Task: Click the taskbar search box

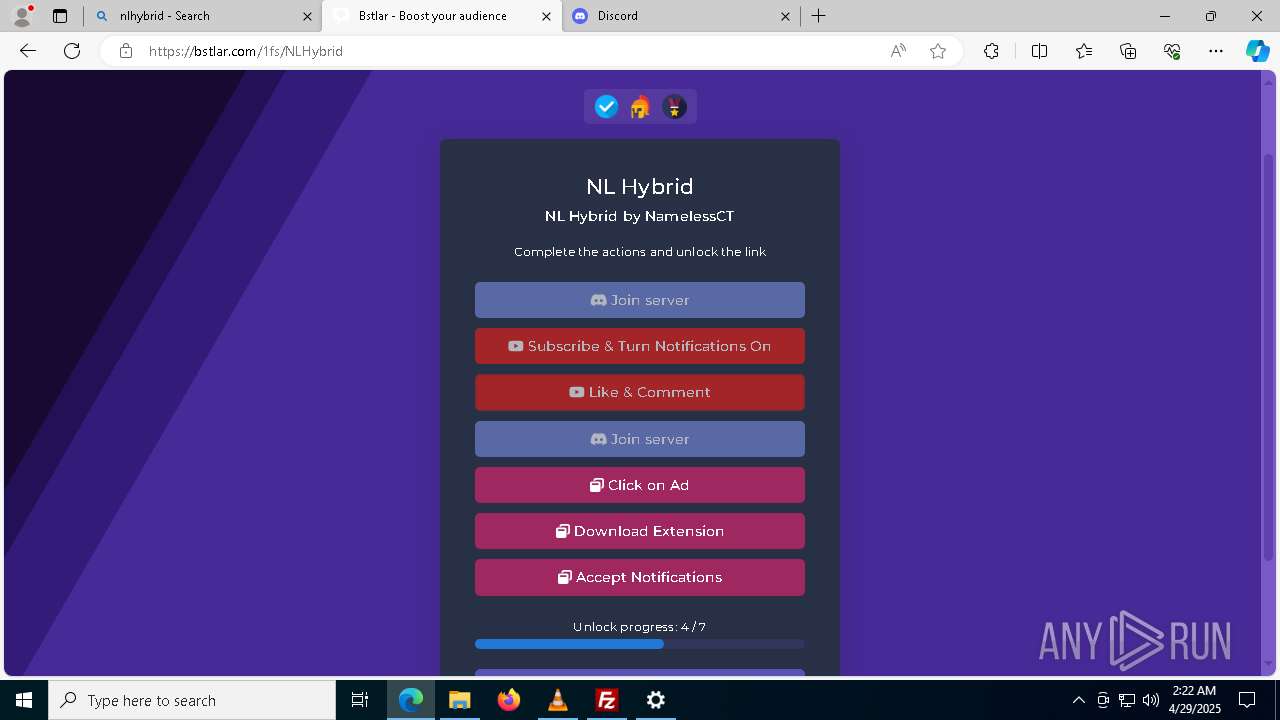Action: click(x=192, y=700)
